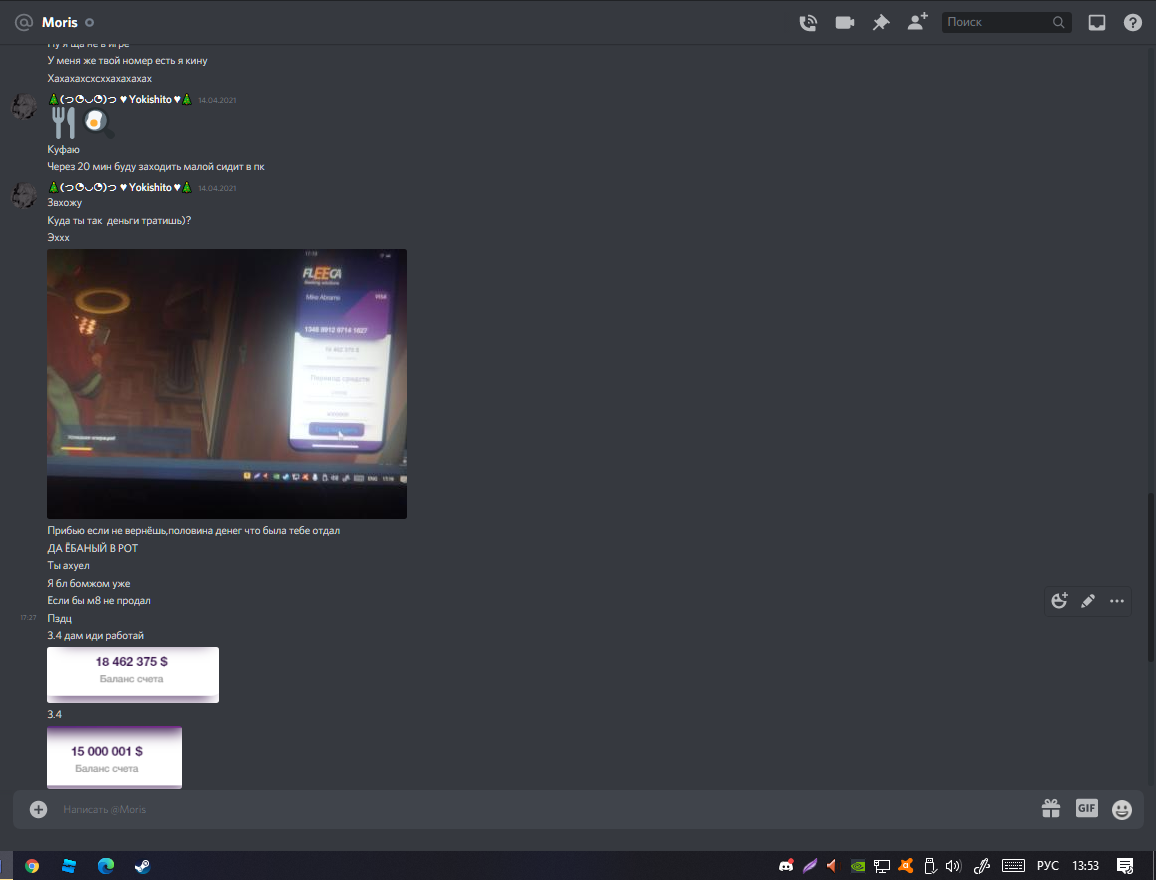
Task: Open pinned messages
Action: 881,22
